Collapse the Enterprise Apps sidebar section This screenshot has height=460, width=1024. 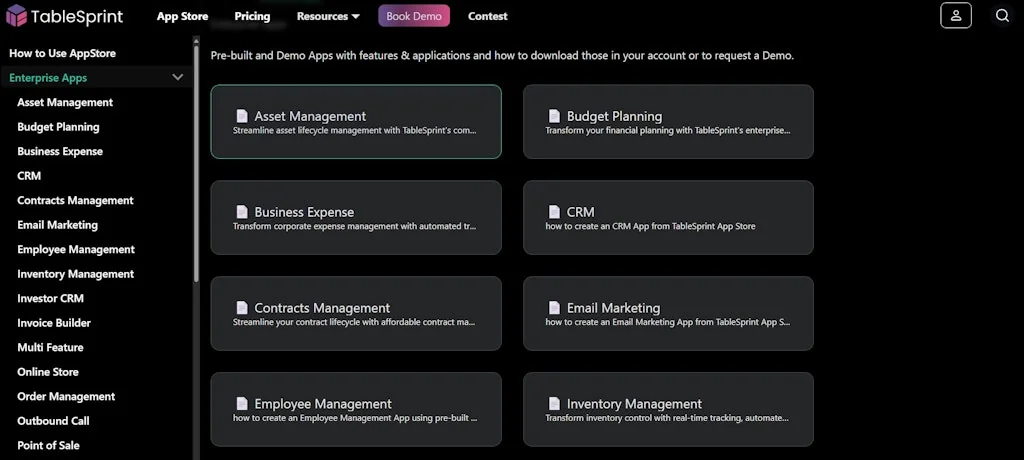tap(178, 78)
